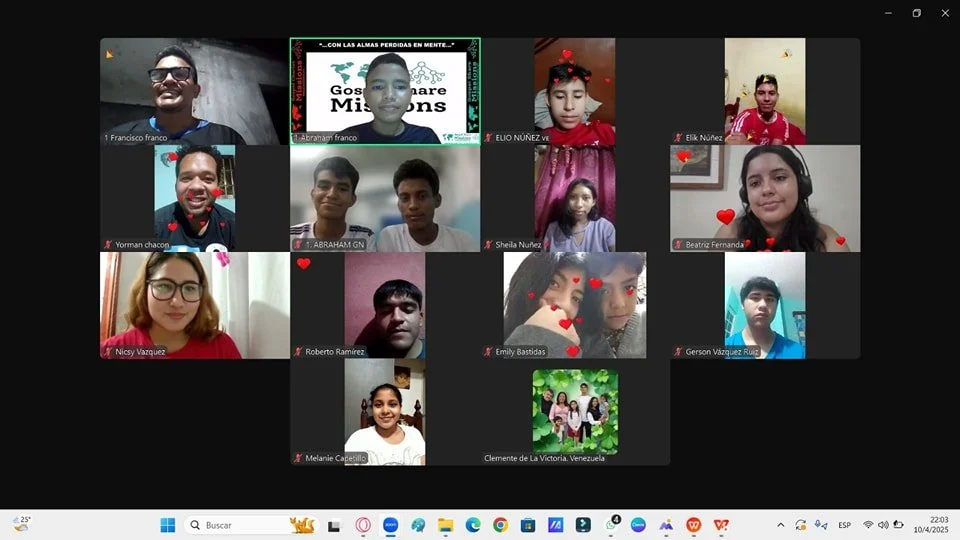This screenshot has height=540, width=960.
Task: Click the Buscar search field in taskbar
Action: [251, 525]
